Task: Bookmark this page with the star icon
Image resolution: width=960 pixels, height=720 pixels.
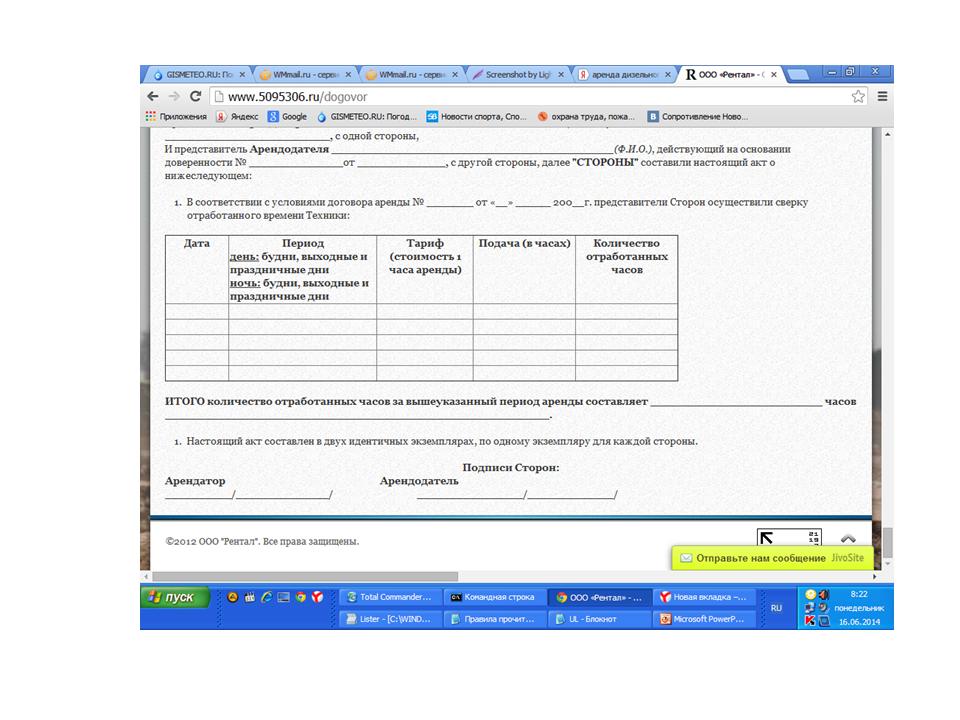Action: 858,96
